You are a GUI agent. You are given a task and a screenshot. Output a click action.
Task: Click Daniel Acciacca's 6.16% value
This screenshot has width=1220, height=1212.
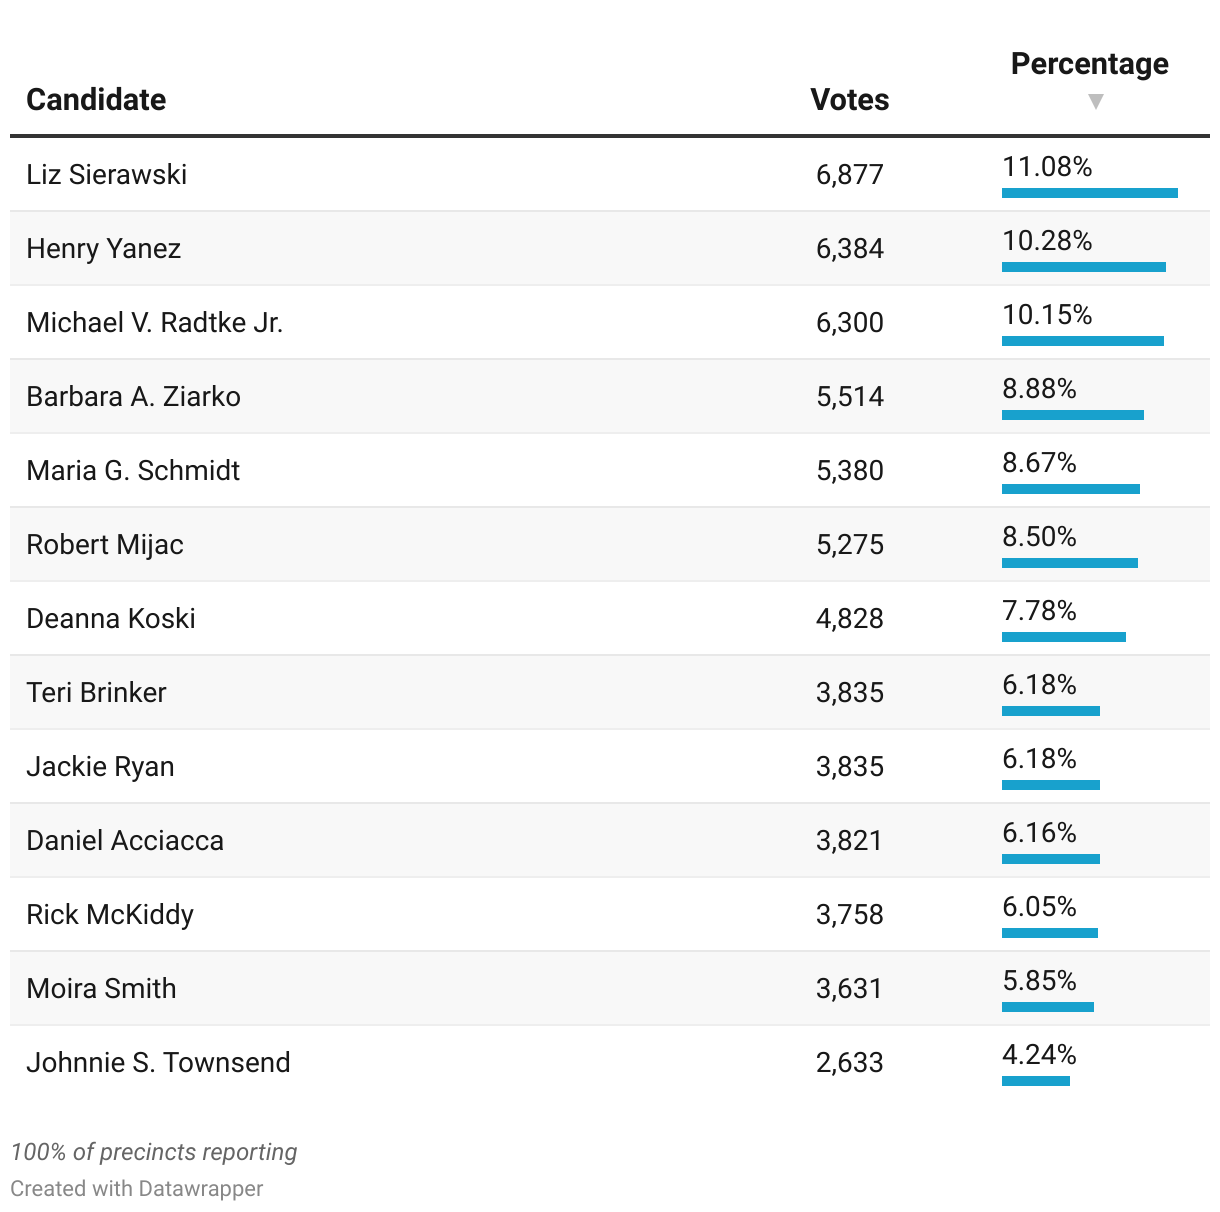tap(1039, 833)
